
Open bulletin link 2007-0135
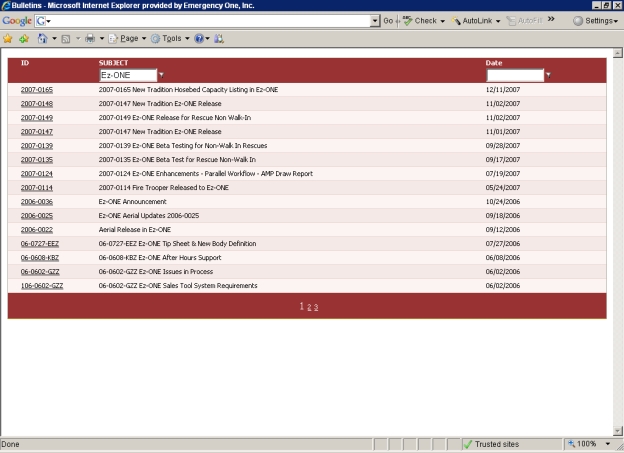(37, 160)
